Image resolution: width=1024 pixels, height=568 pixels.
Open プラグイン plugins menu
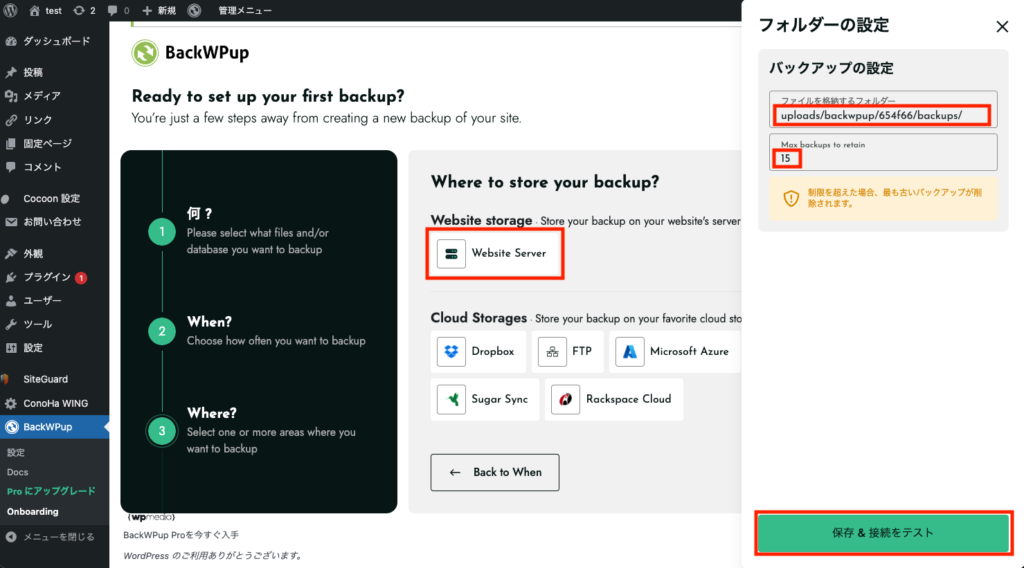coord(54,277)
